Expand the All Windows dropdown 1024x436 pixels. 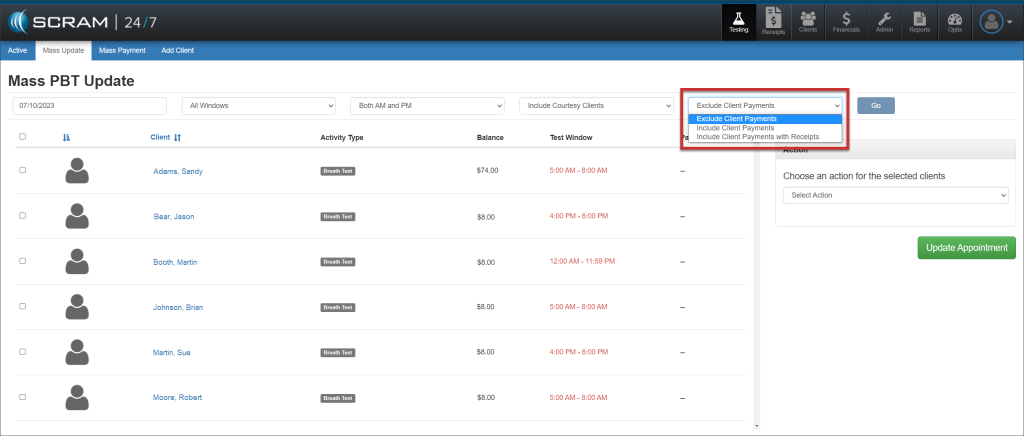coord(258,105)
